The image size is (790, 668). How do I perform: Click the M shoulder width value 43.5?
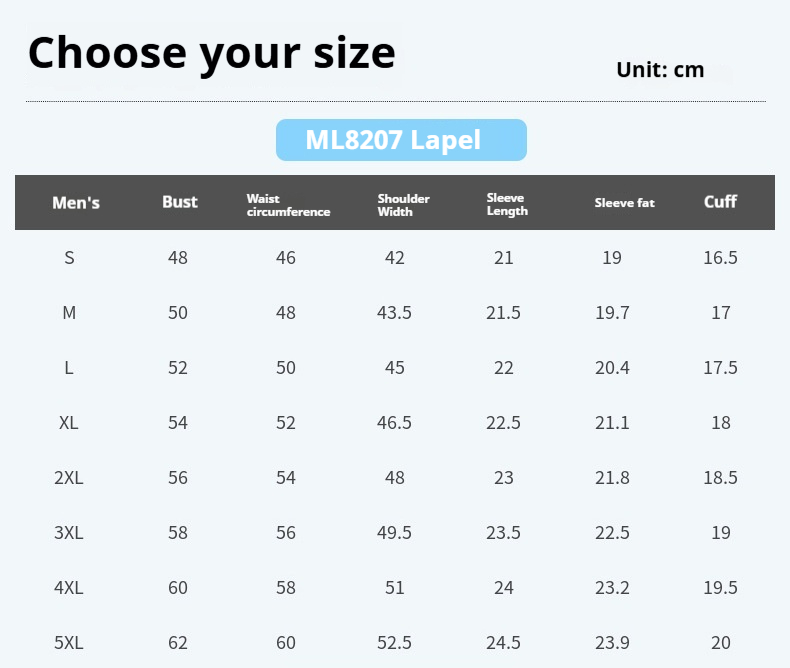pyautogui.click(x=394, y=313)
